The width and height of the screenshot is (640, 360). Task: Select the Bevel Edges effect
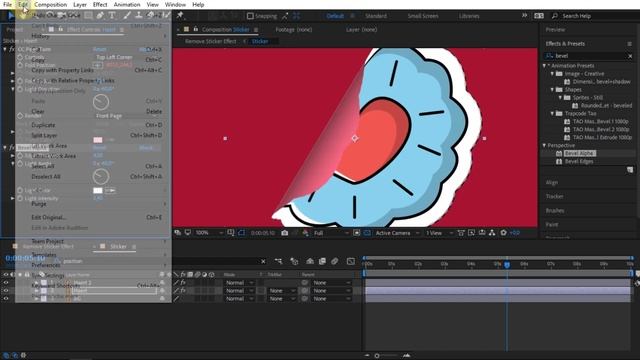pyautogui.click(x=579, y=161)
